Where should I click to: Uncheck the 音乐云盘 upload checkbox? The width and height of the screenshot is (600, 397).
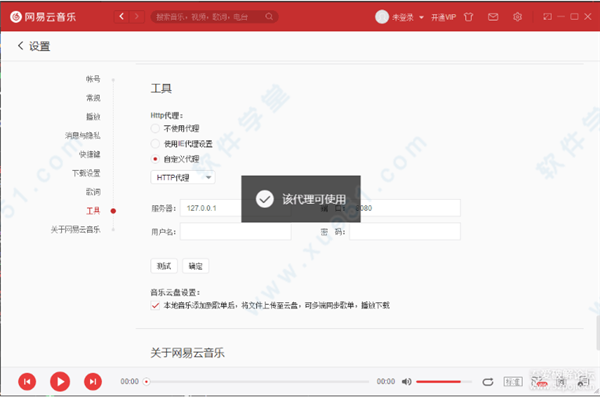(155, 306)
